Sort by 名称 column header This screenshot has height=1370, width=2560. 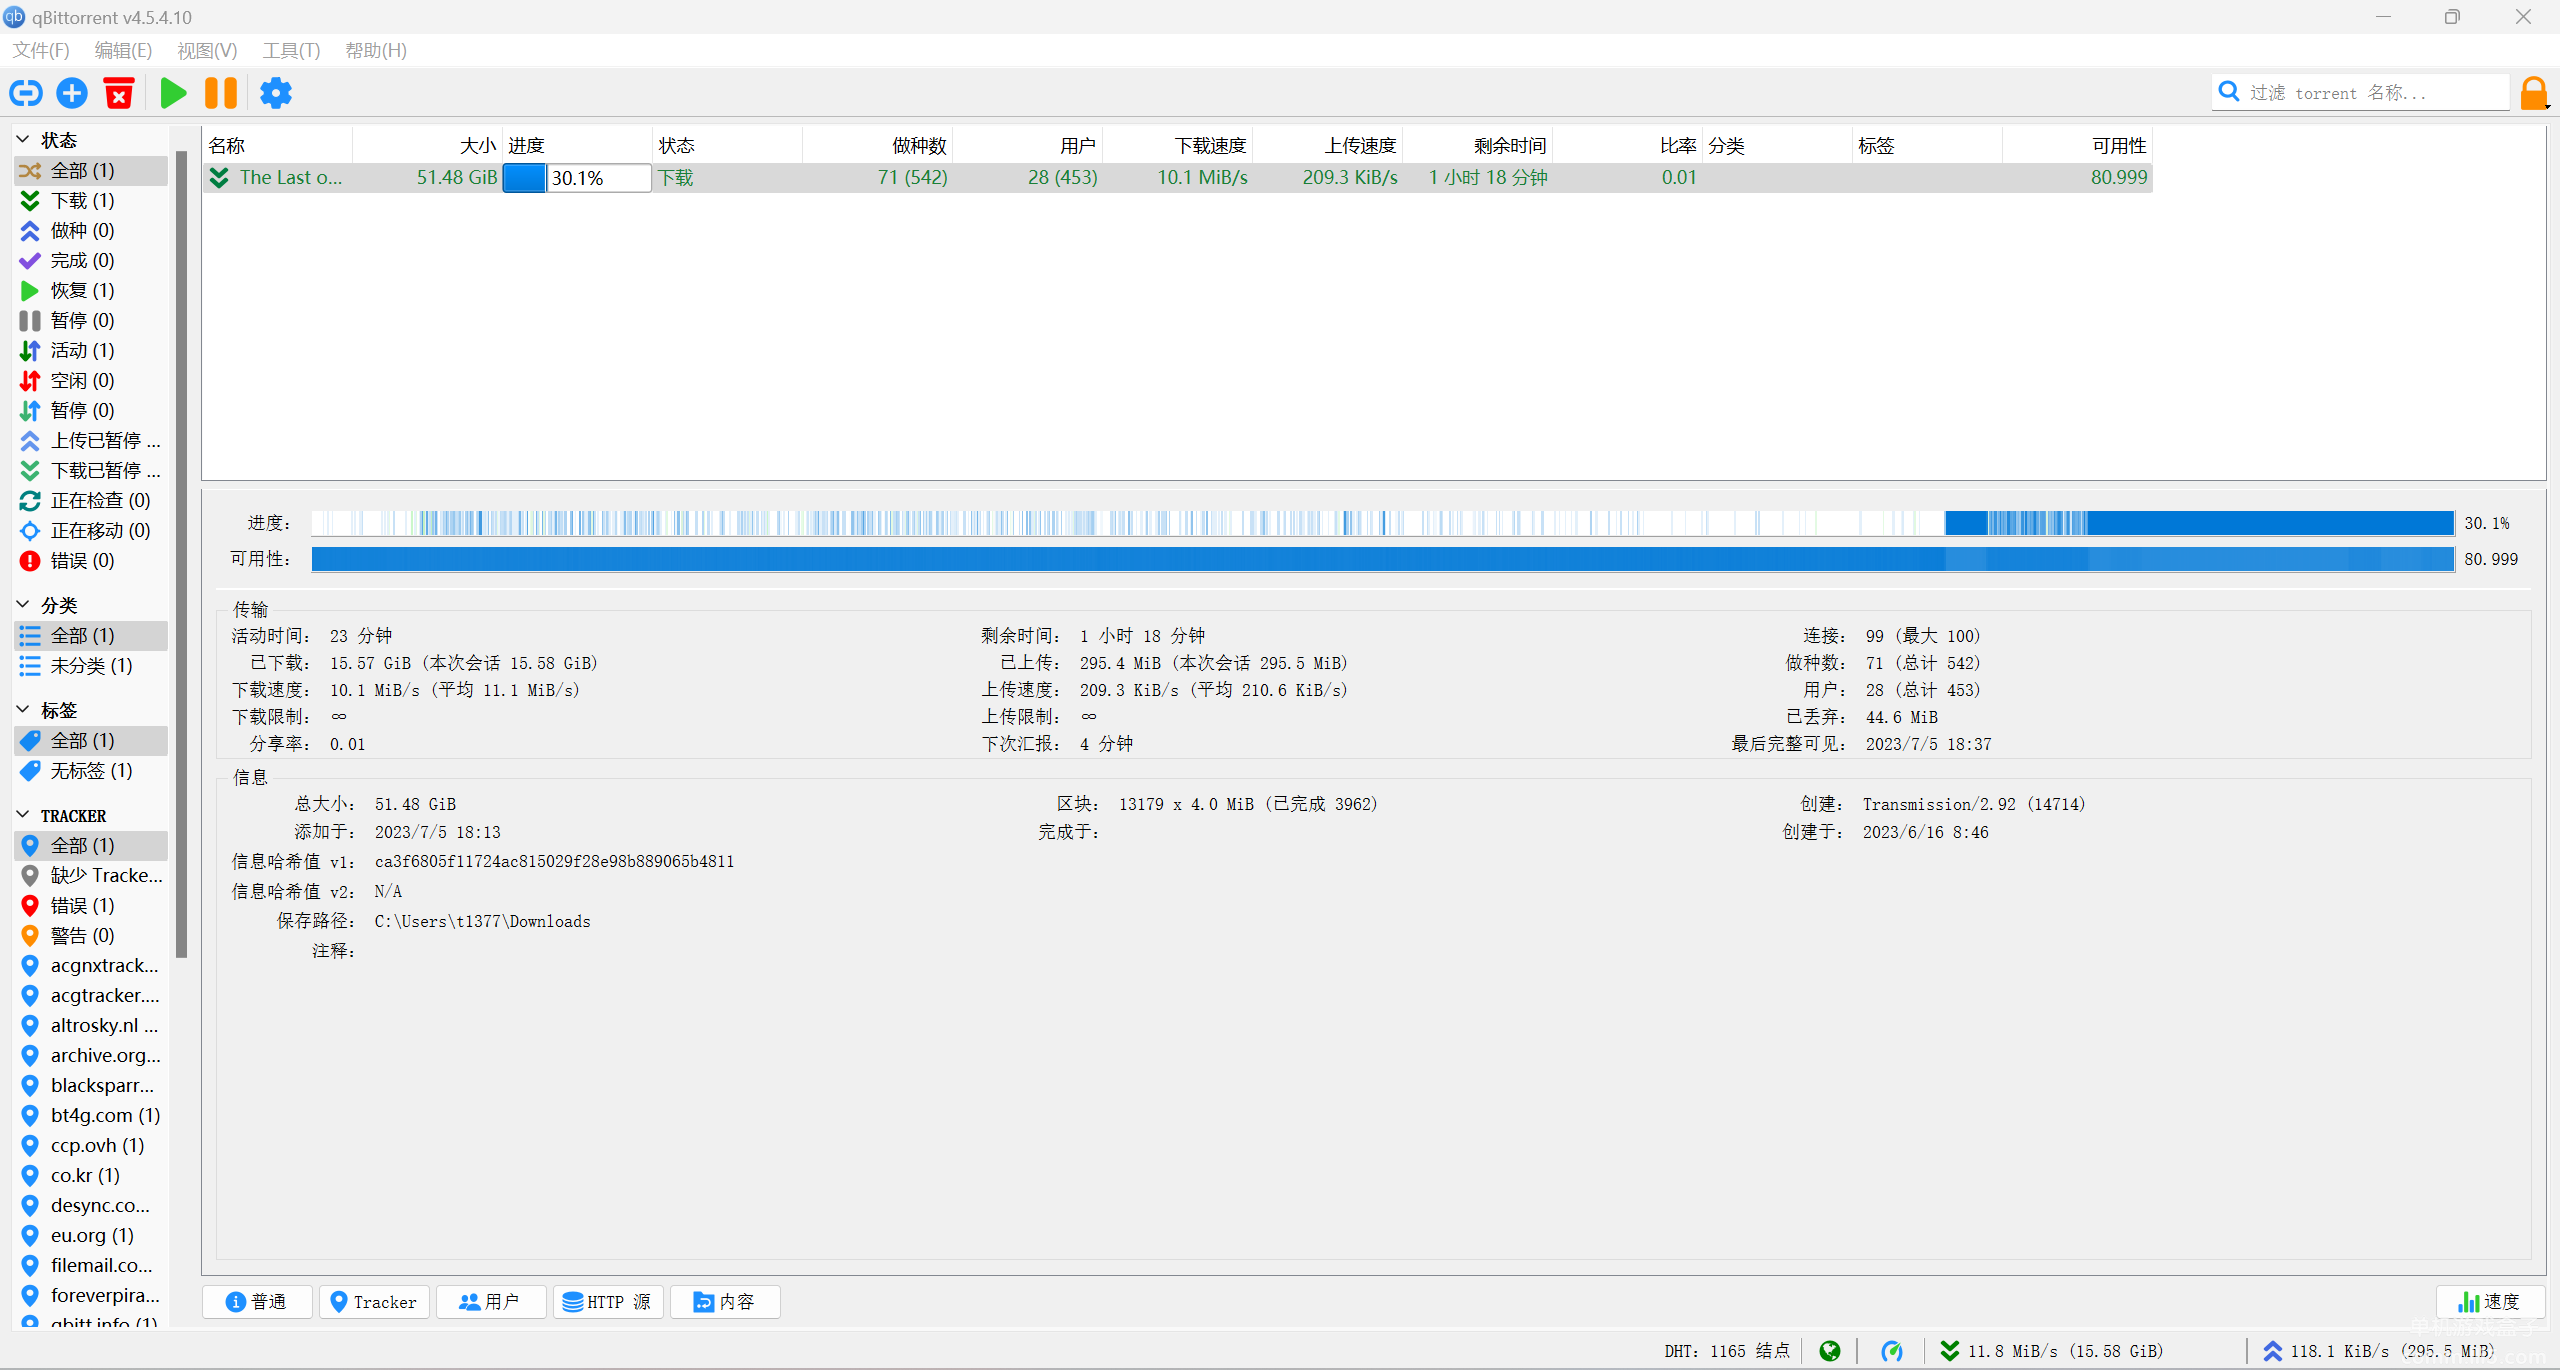click(x=277, y=145)
